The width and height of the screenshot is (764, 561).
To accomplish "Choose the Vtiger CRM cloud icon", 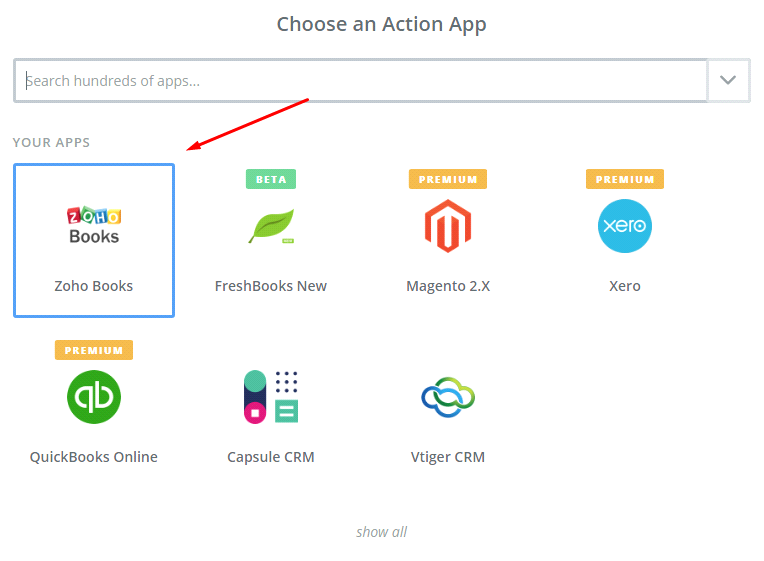I will (448, 397).
